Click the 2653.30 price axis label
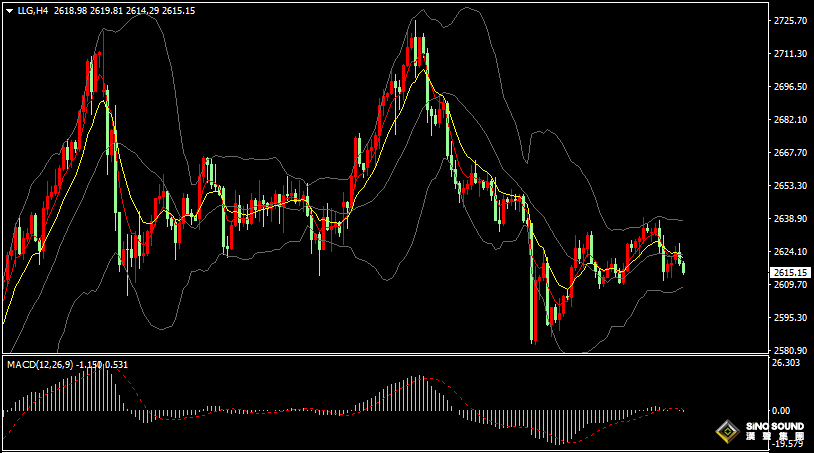The height and width of the screenshot is (453, 814). point(790,186)
